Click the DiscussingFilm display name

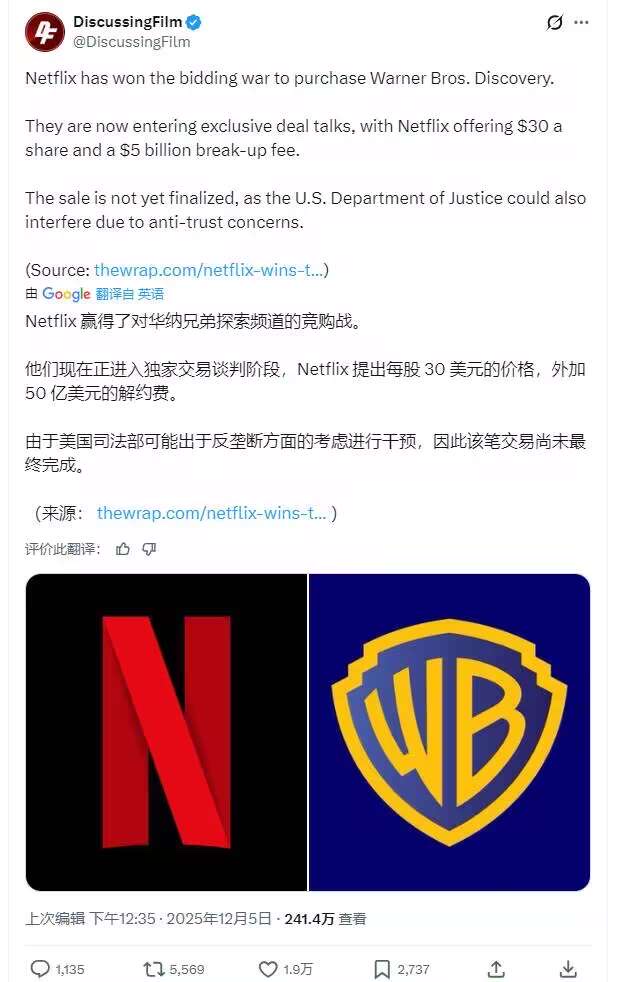tap(128, 22)
